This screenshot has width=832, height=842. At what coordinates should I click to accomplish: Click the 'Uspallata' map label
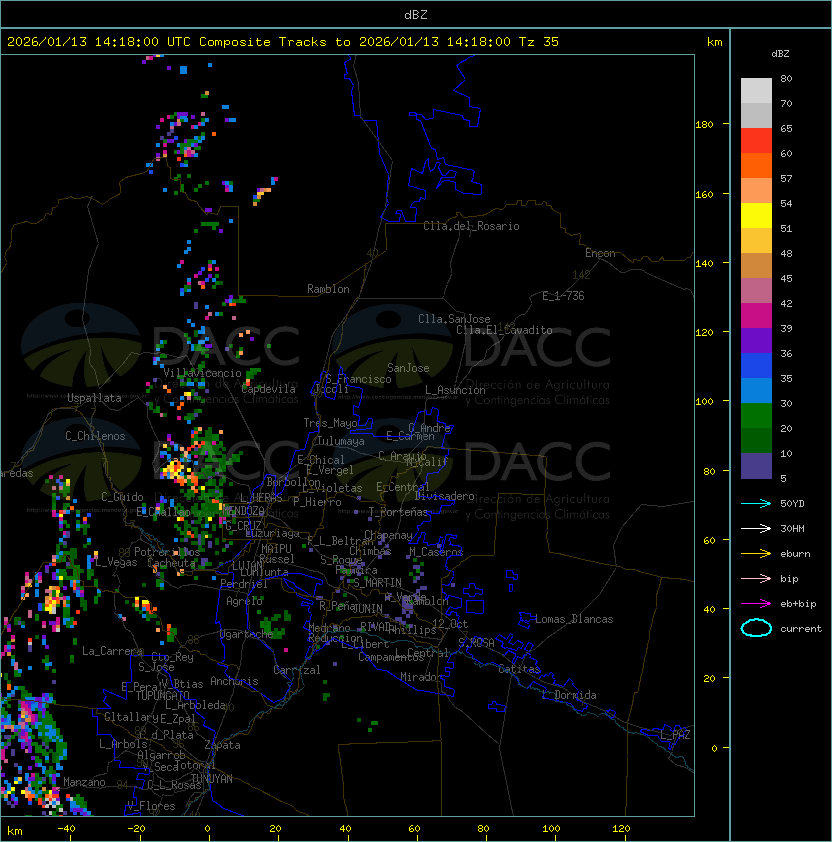pos(94,398)
